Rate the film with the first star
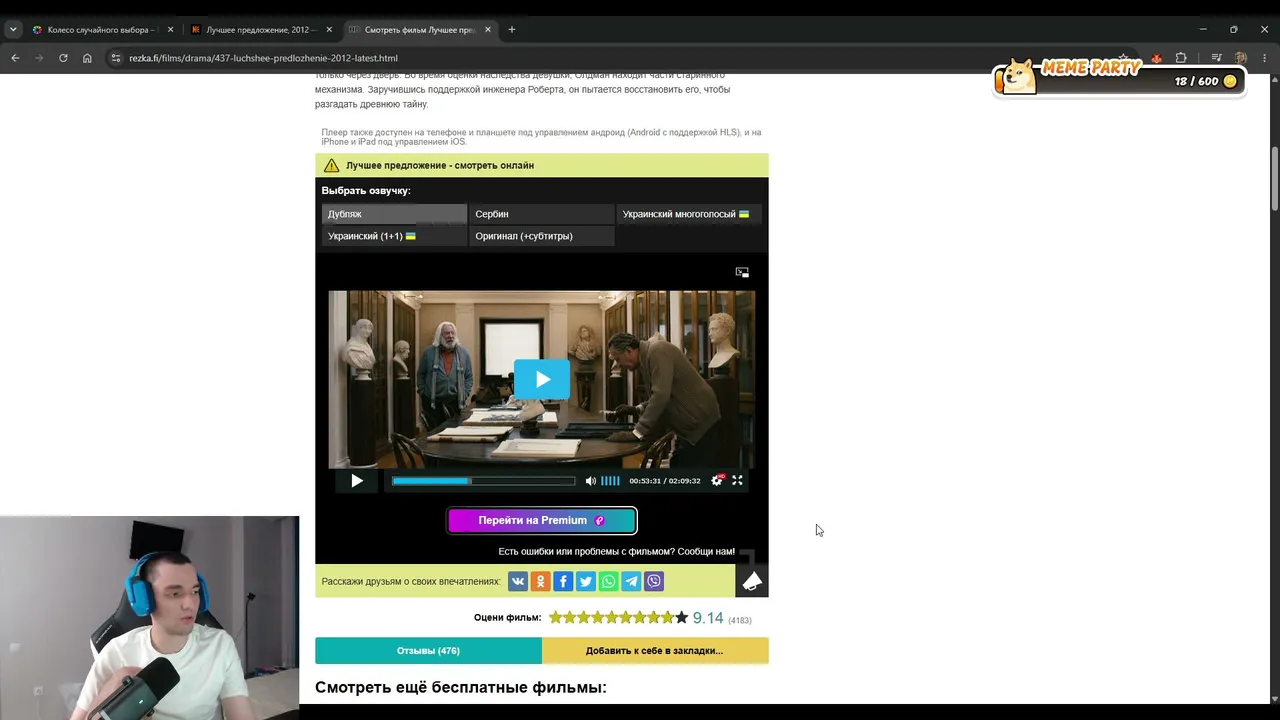 coord(555,618)
